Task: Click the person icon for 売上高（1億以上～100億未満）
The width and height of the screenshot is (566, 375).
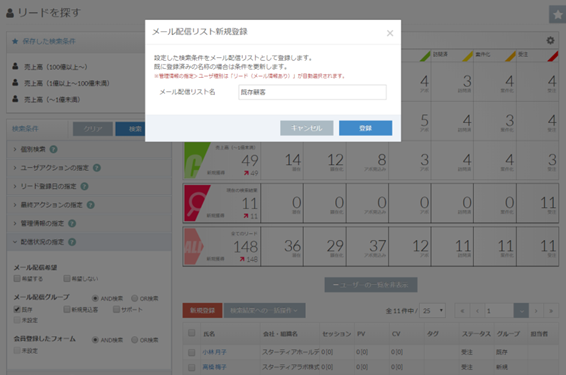Action: (x=15, y=83)
